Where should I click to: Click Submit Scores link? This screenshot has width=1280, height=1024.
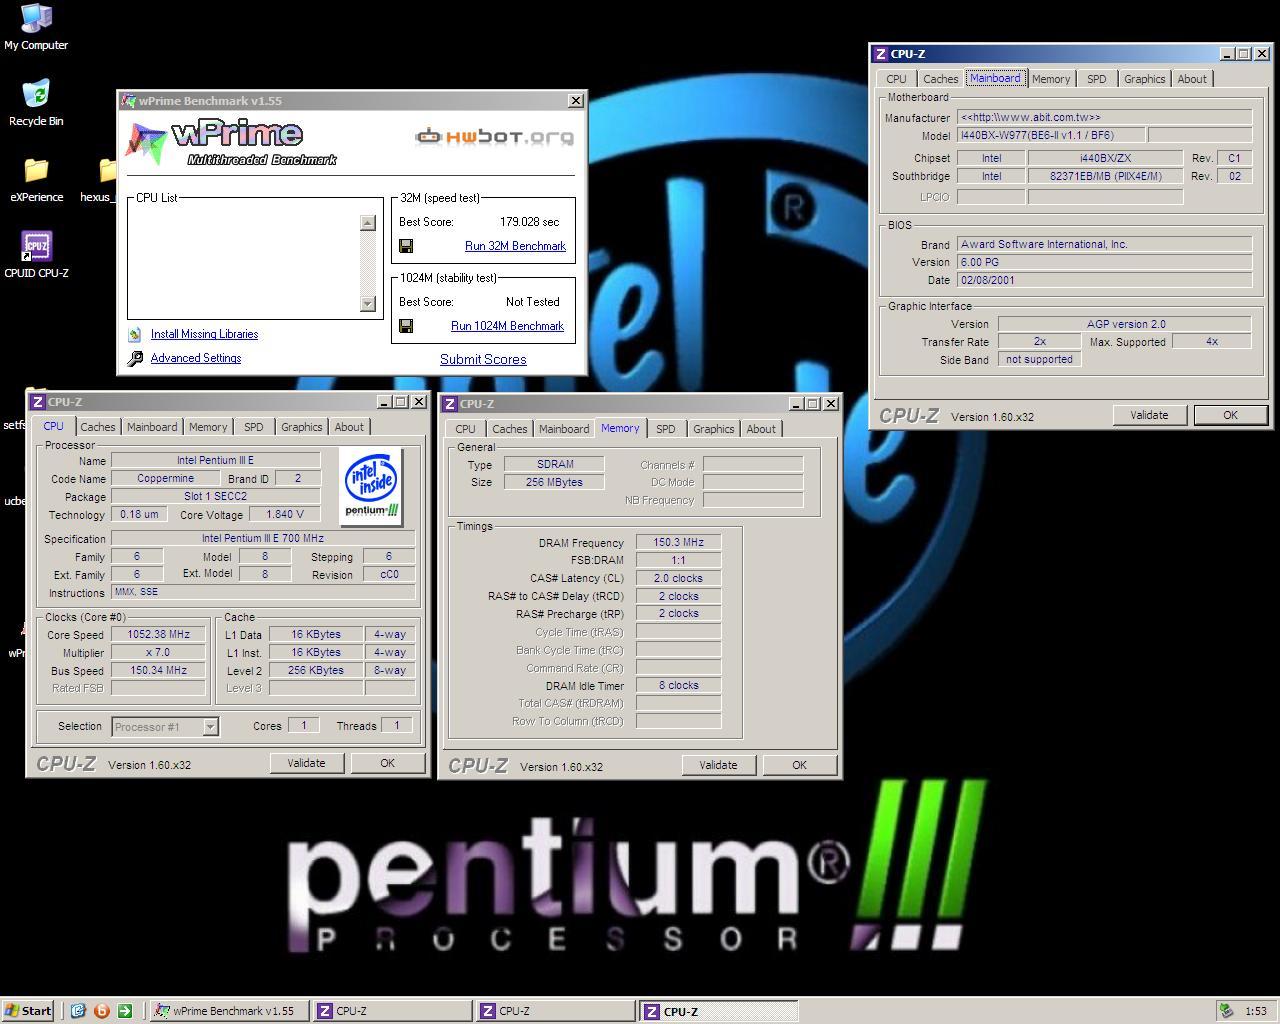[x=483, y=359]
